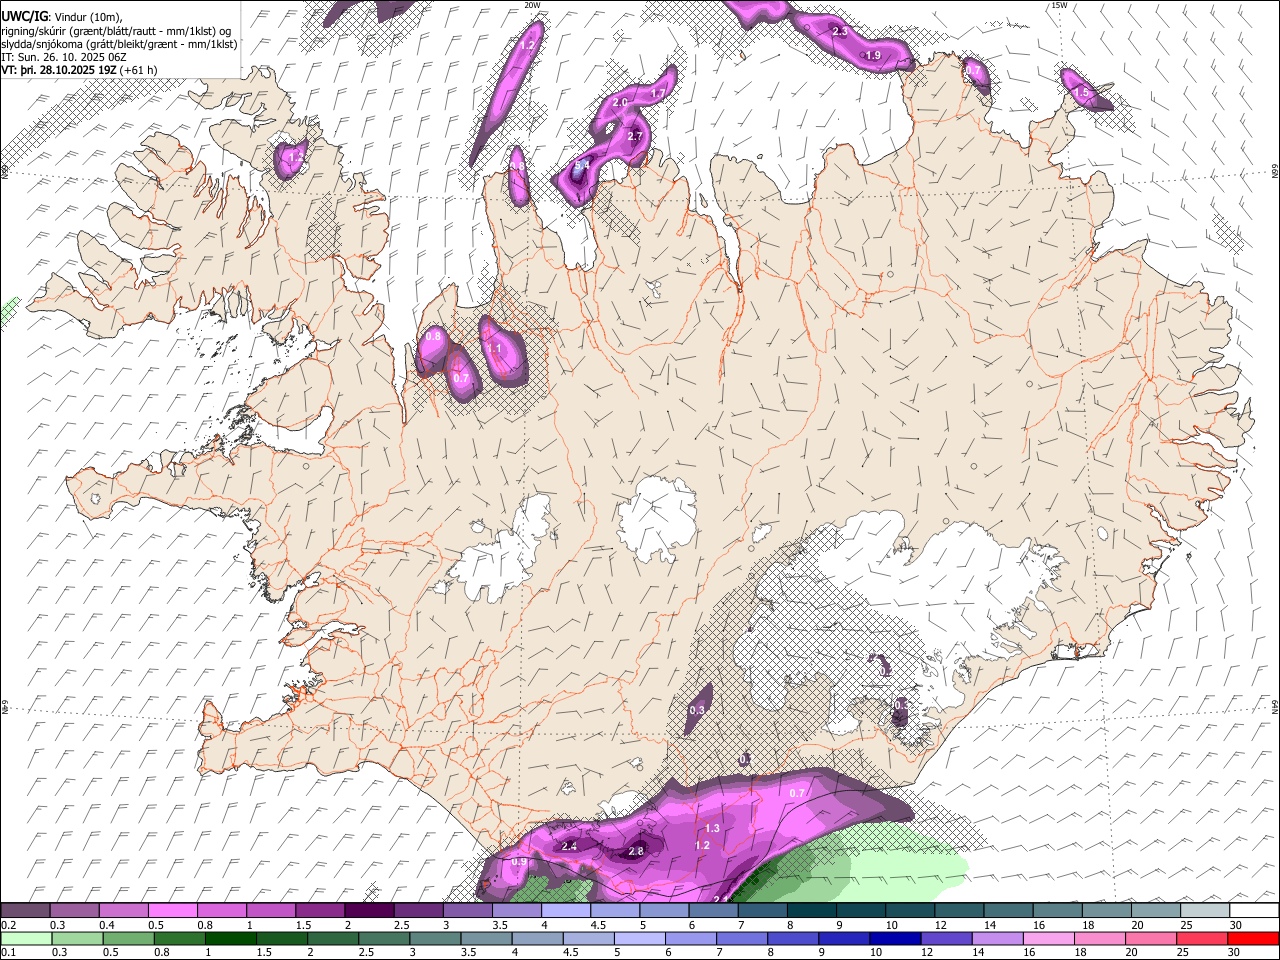Click the navy blue 10 swatch, bottom scale
The width and height of the screenshot is (1280, 960).
click(894, 938)
